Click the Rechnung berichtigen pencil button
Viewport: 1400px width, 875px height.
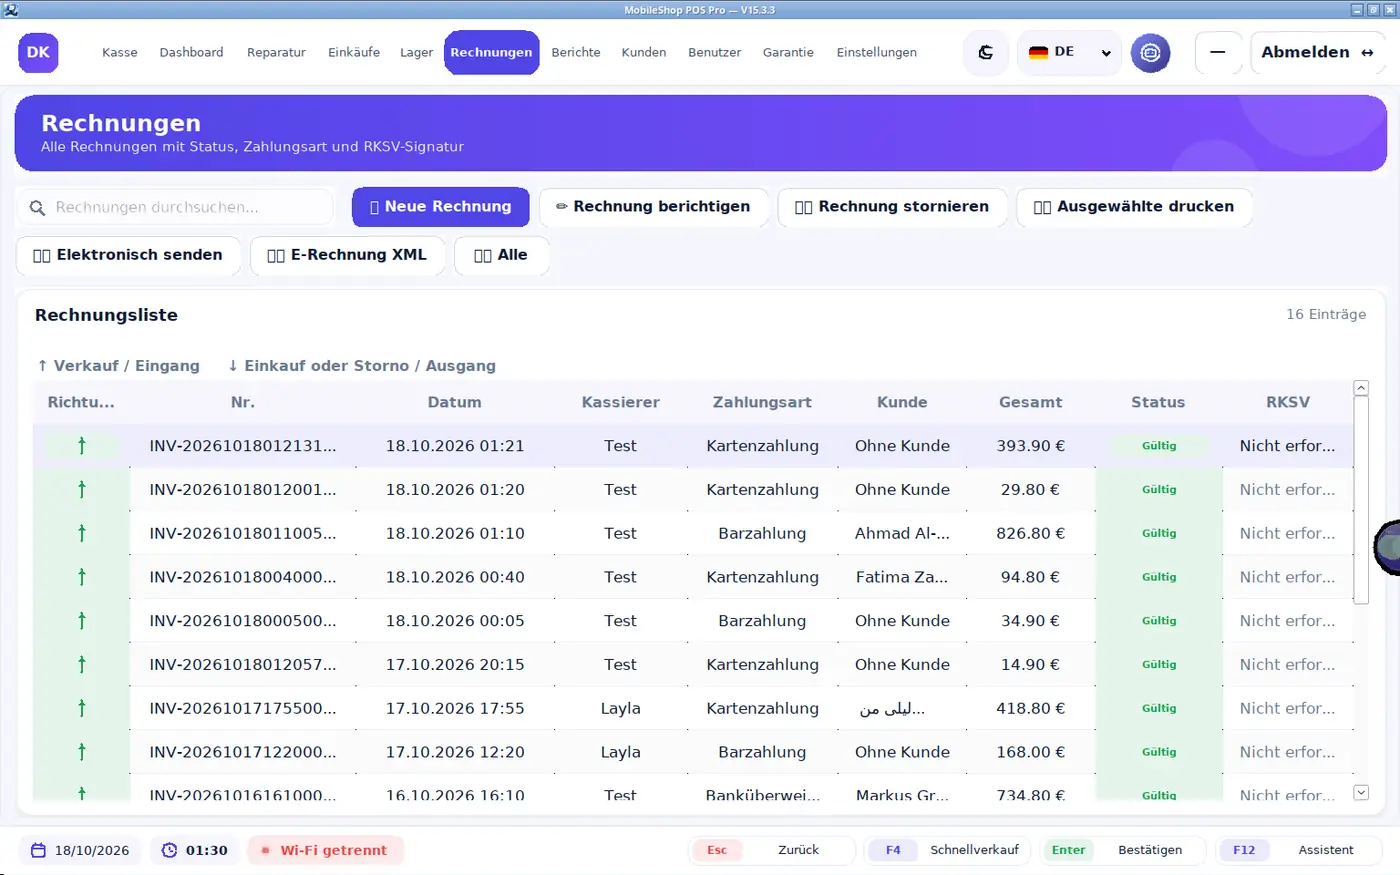653,207
